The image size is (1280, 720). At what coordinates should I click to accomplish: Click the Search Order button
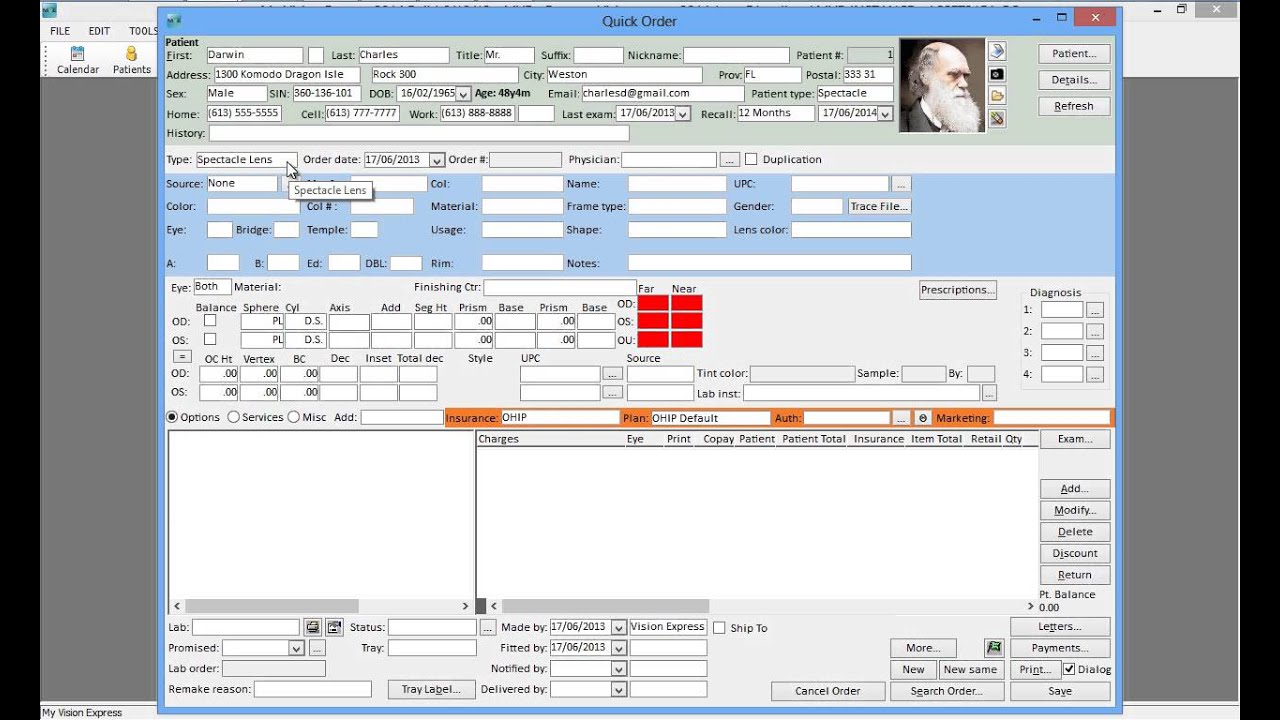coord(946,691)
